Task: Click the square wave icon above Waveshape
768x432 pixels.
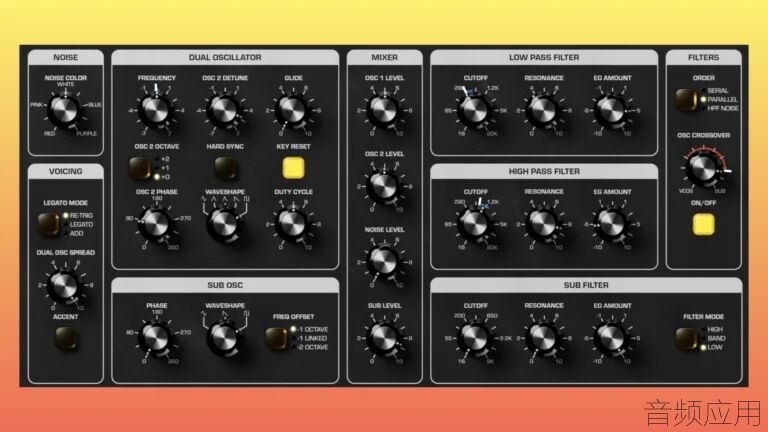Action: [247, 199]
